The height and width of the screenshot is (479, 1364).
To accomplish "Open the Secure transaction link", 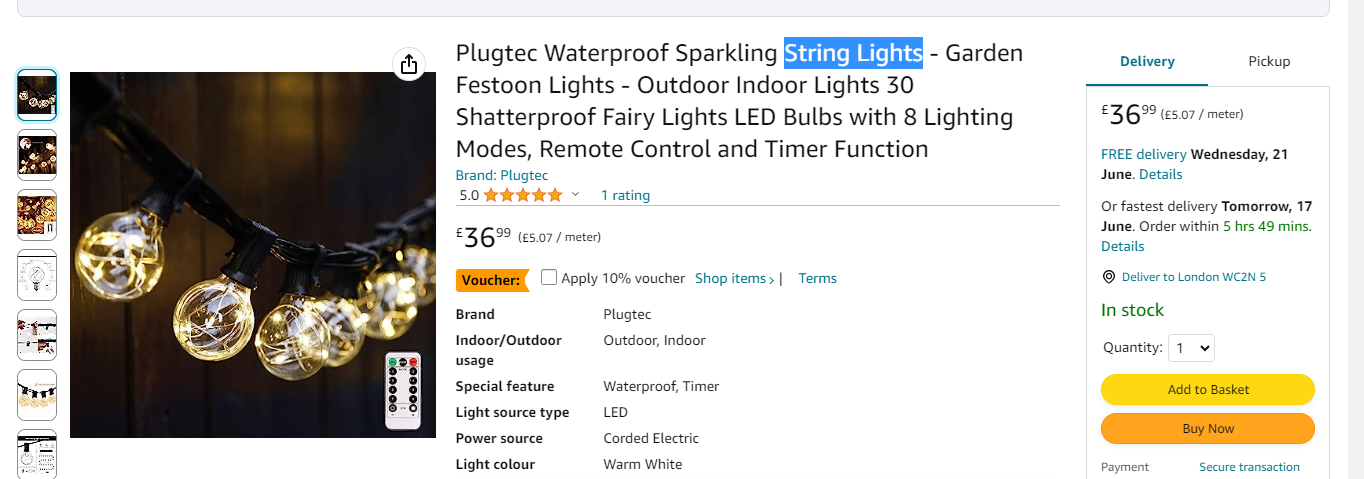I will (1249, 467).
